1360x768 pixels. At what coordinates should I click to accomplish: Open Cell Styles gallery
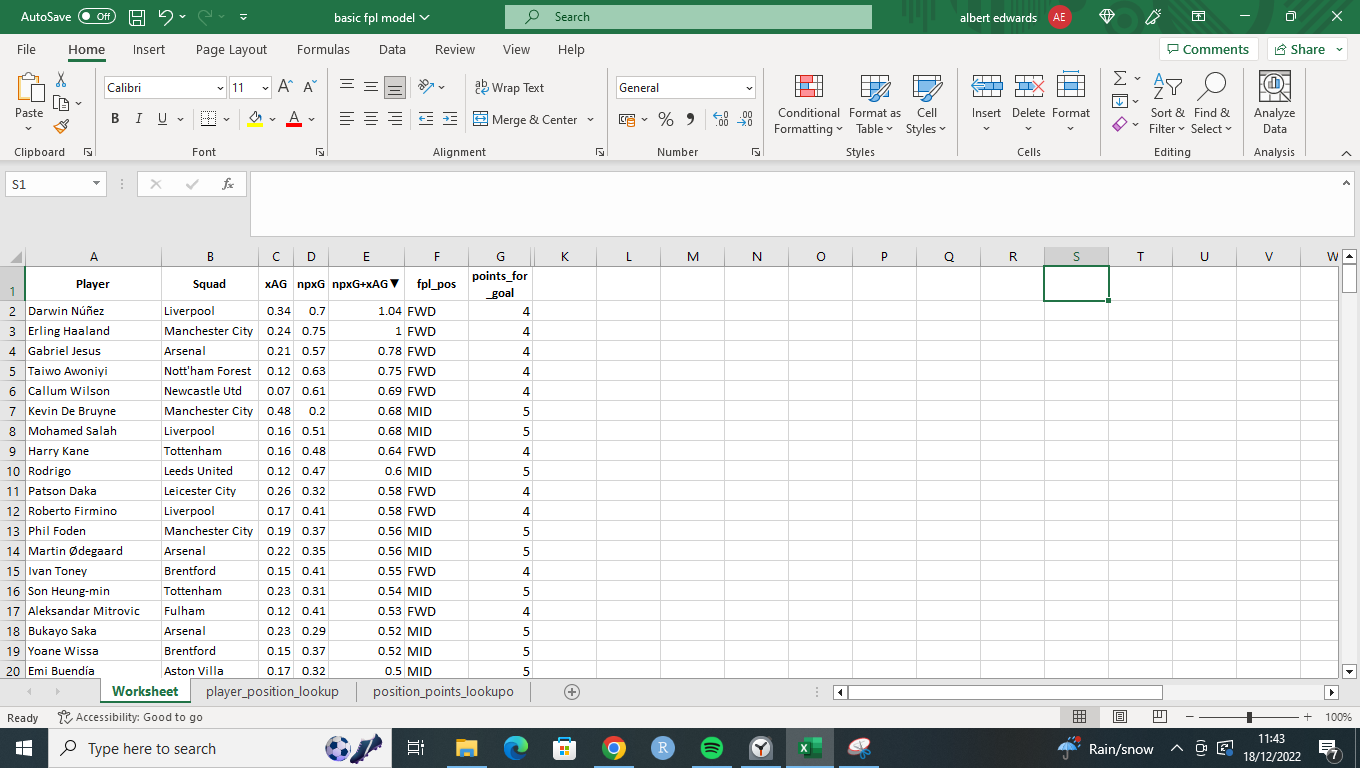(927, 104)
